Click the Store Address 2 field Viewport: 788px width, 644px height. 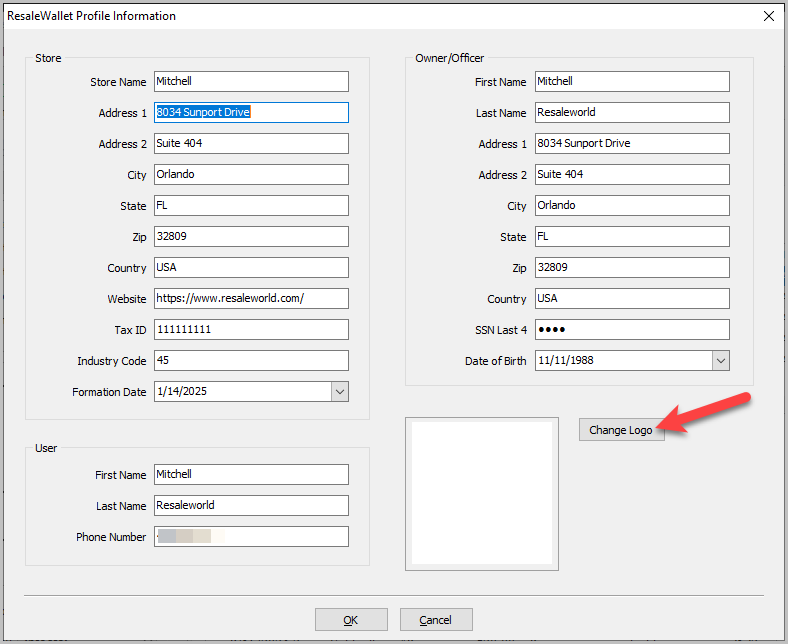[251, 144]
